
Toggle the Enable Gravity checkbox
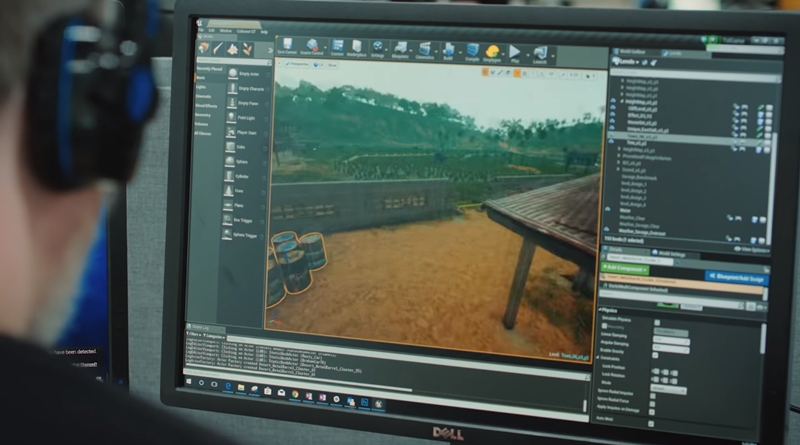[x=656, y=355]
